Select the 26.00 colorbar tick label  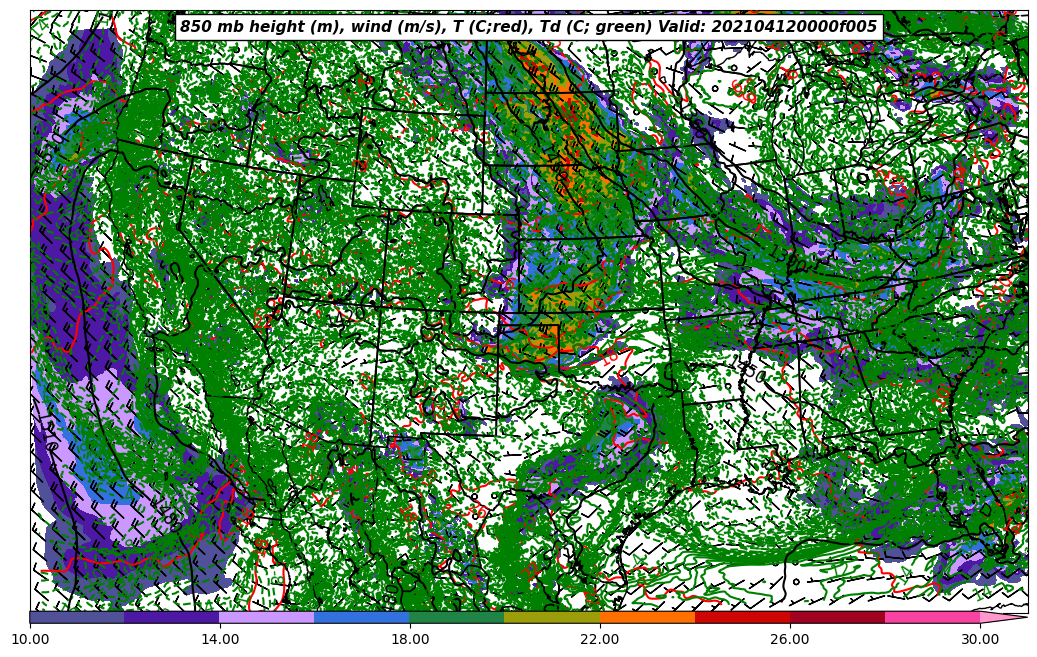[x=790, y=639]
